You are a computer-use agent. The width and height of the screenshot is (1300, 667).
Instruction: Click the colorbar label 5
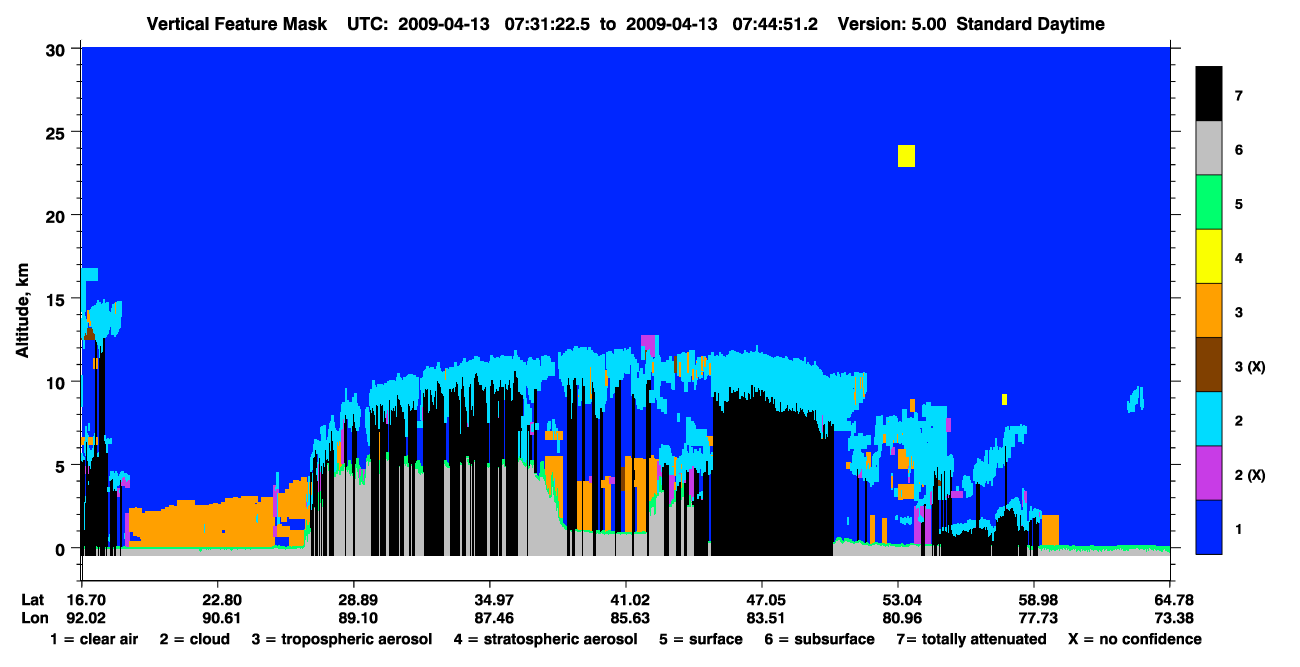[x=1239, y=204]
